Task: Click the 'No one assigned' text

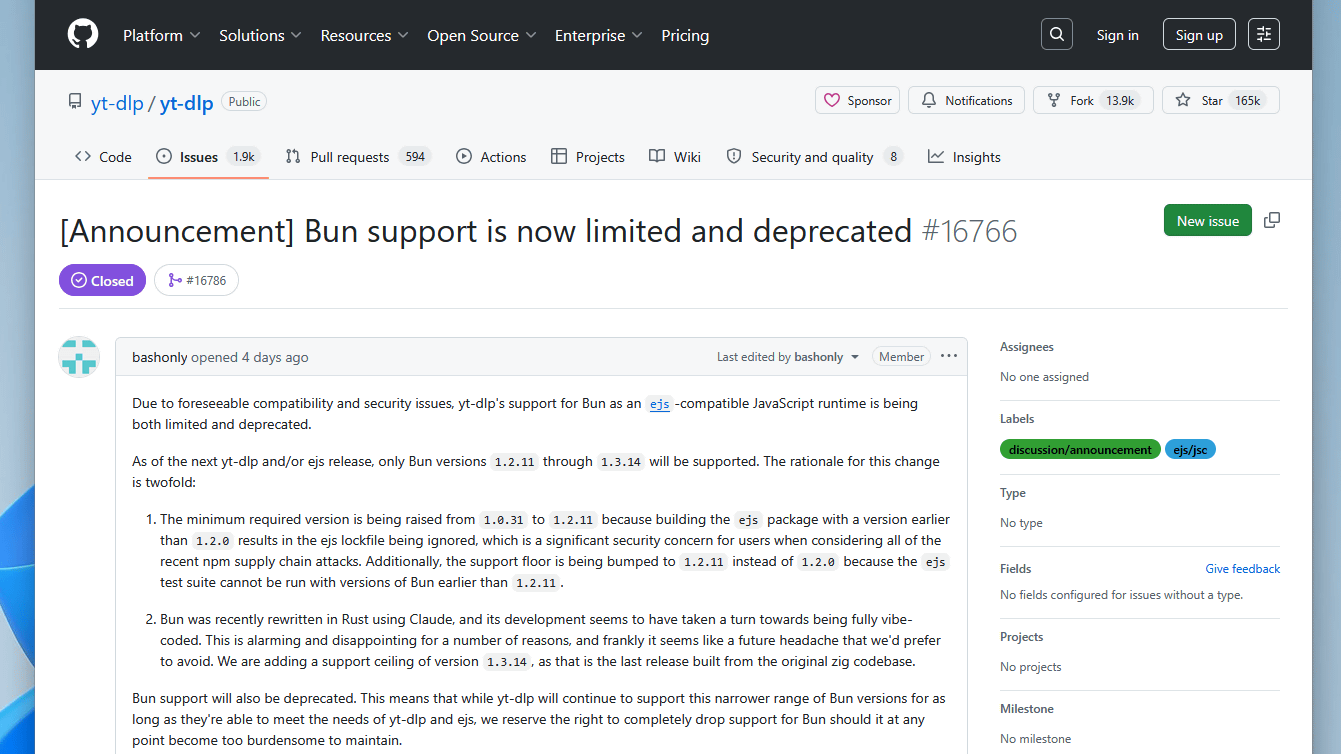Action: [1044, 377]
